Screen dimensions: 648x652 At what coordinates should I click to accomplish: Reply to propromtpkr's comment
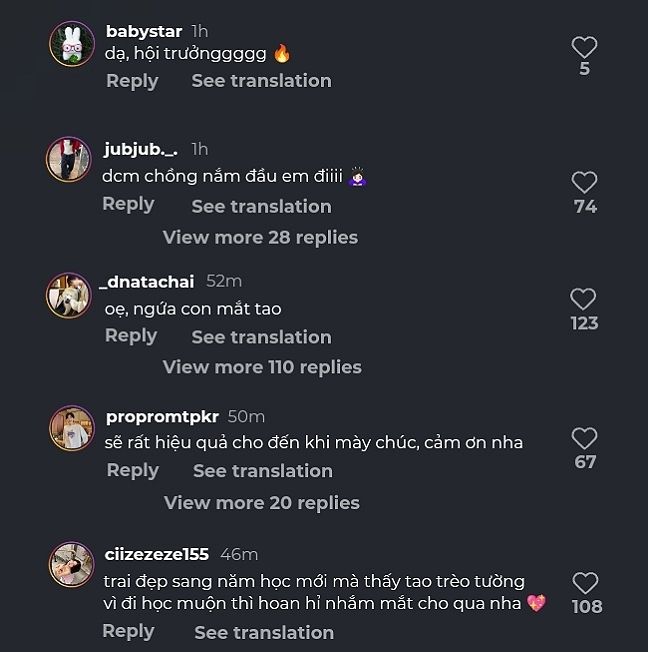click(132, 470)
